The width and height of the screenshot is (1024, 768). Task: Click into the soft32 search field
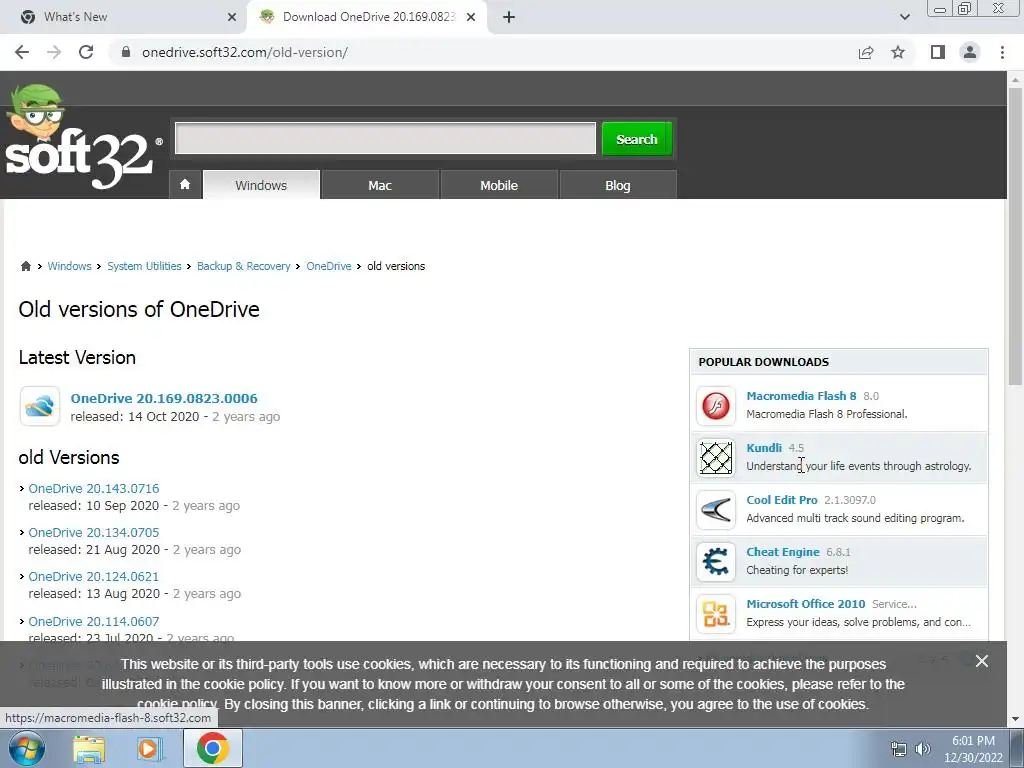click(x=385, y=138)
